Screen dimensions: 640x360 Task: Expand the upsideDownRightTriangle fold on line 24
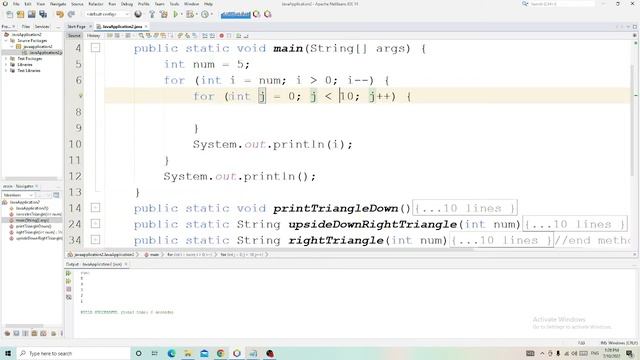pos(95,224)
